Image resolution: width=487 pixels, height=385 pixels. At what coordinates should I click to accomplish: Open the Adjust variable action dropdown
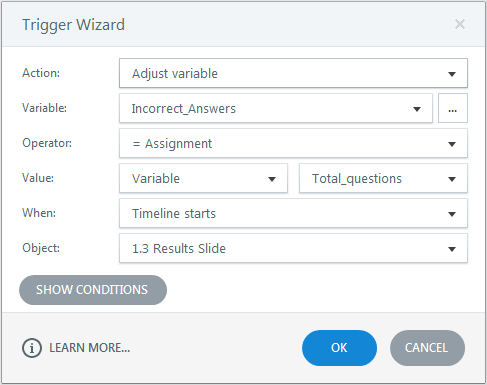point(293,73)
